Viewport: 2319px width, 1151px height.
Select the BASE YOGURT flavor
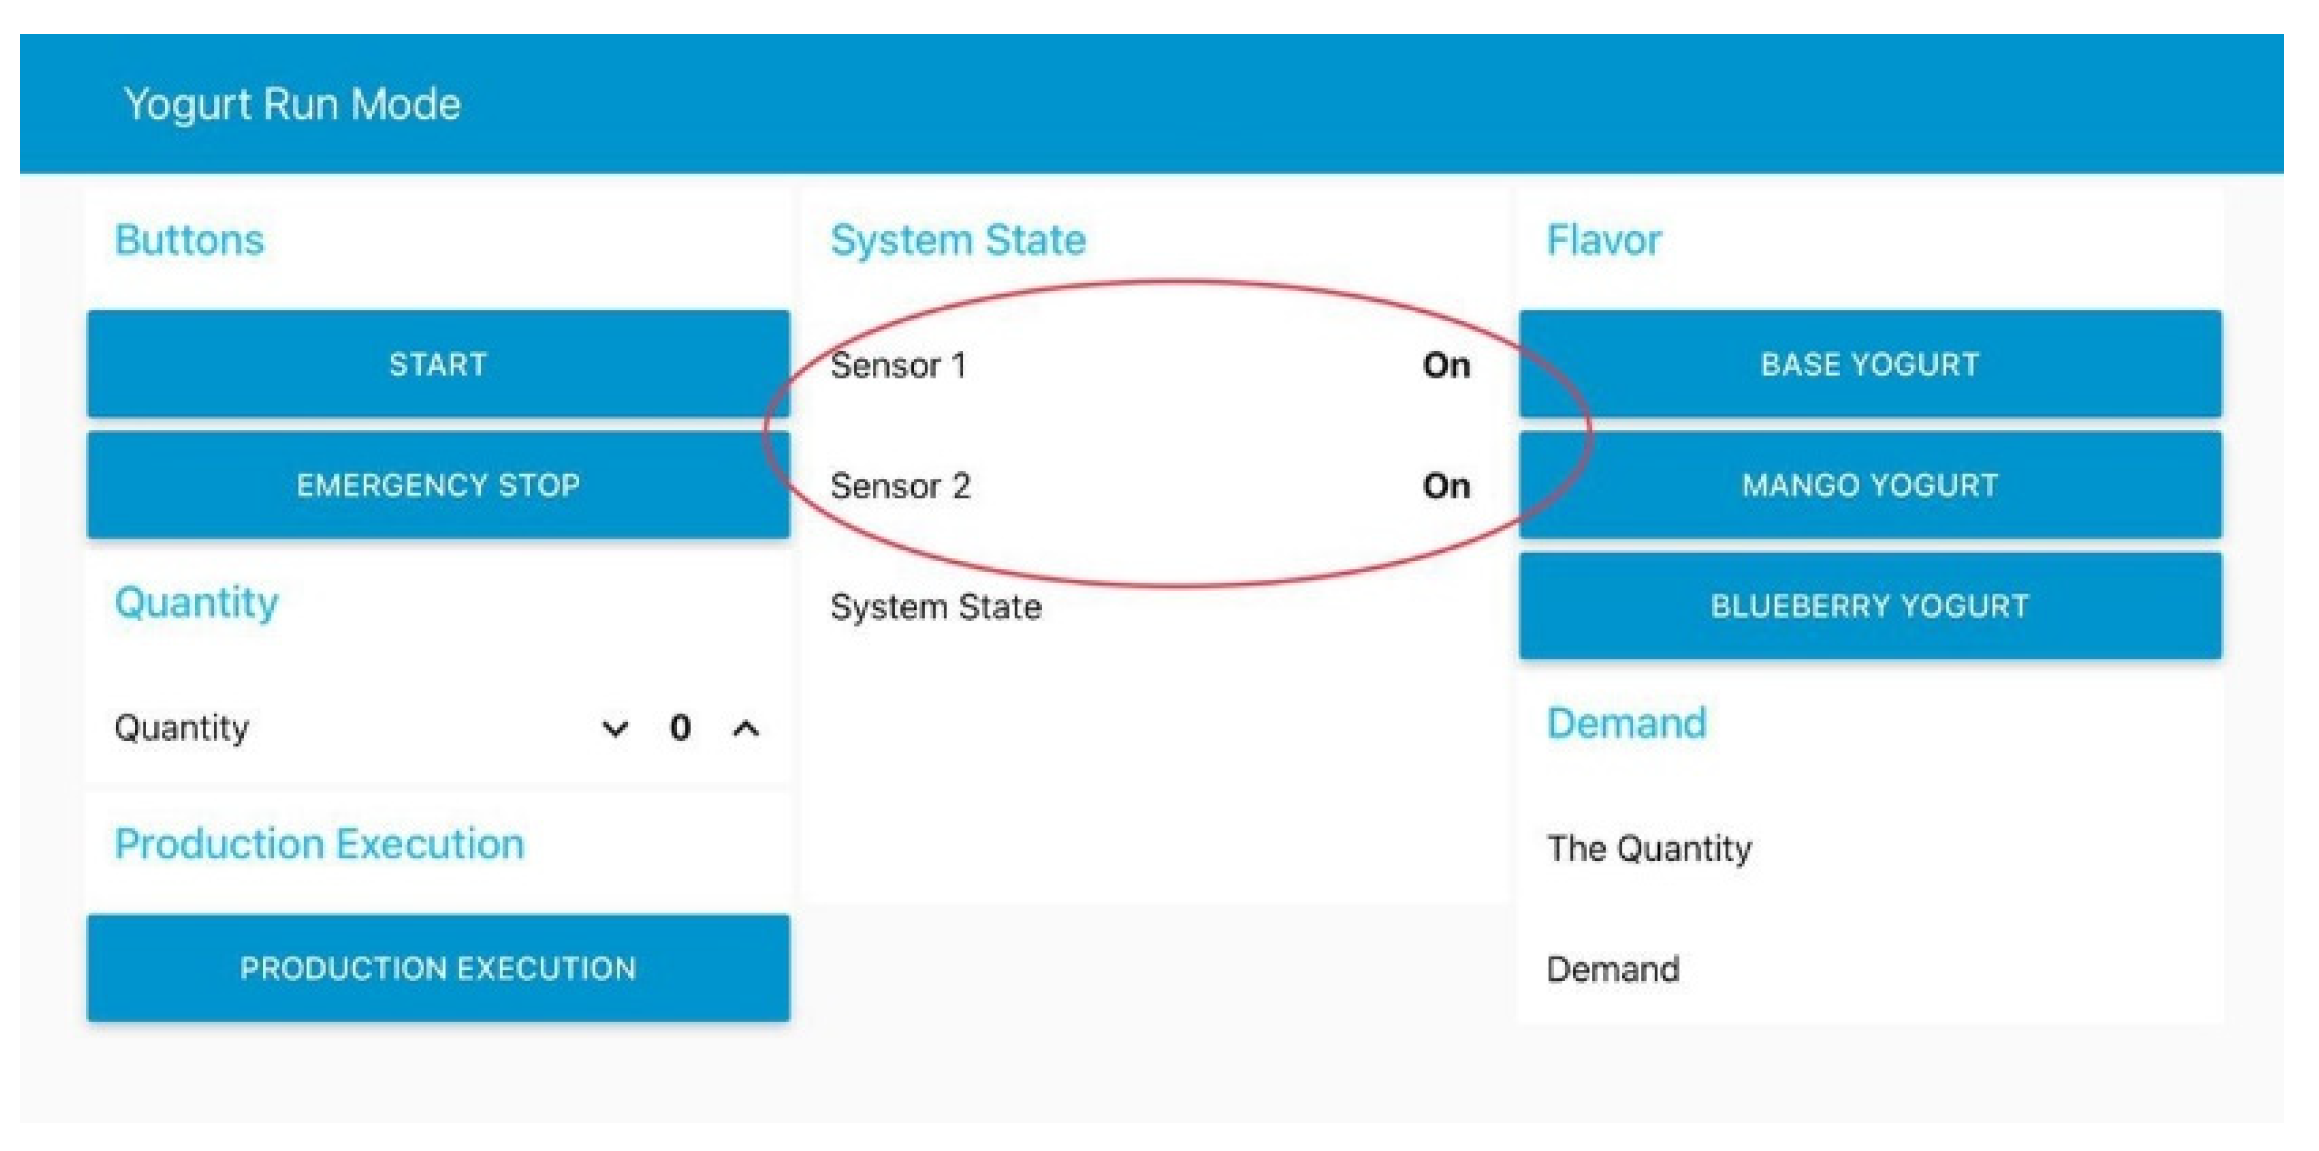tap(1869, 364)
